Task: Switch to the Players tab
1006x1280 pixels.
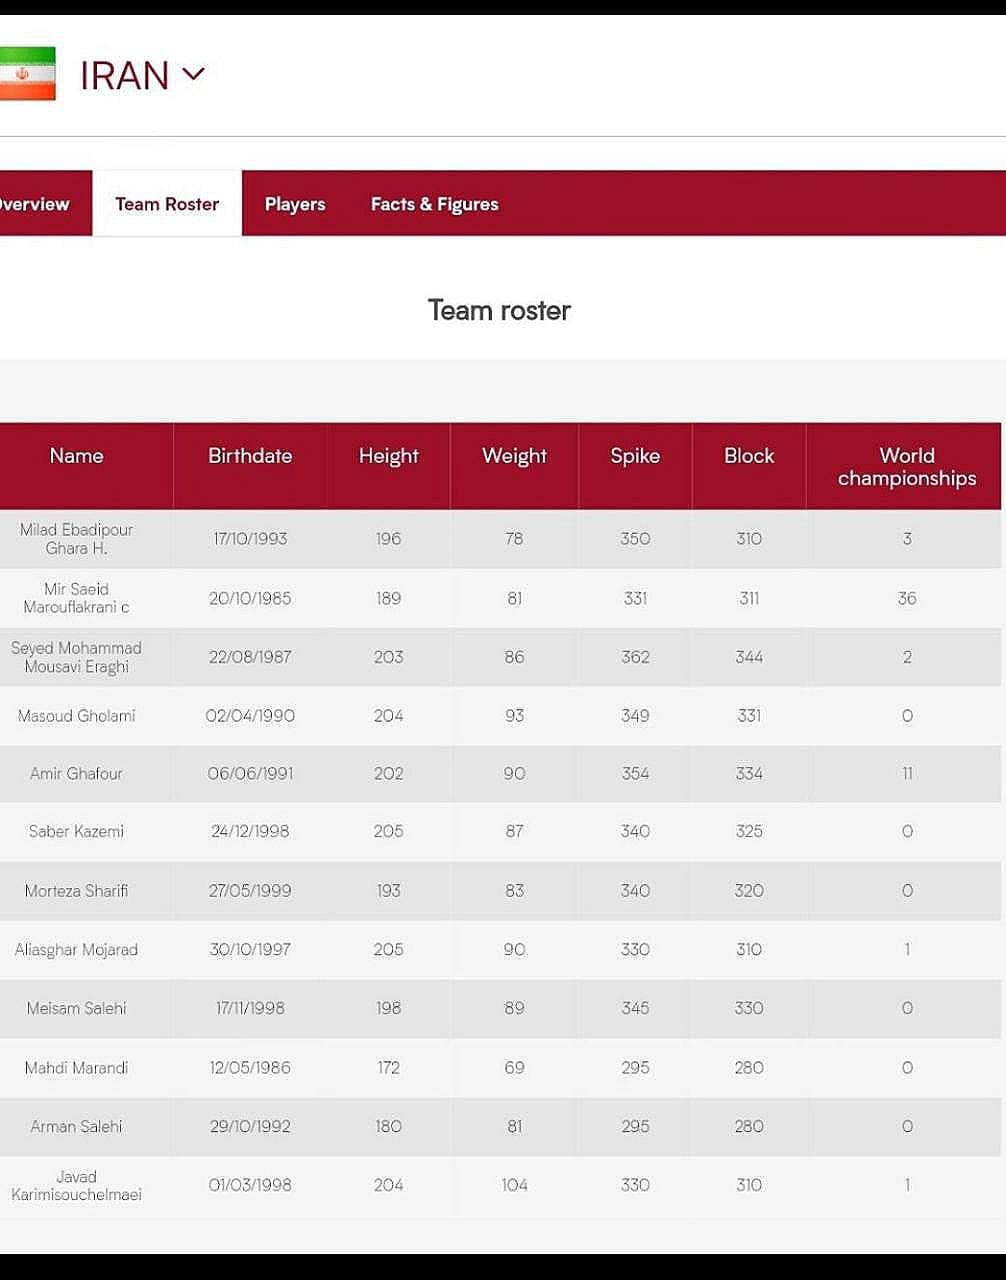Action: 295,204
